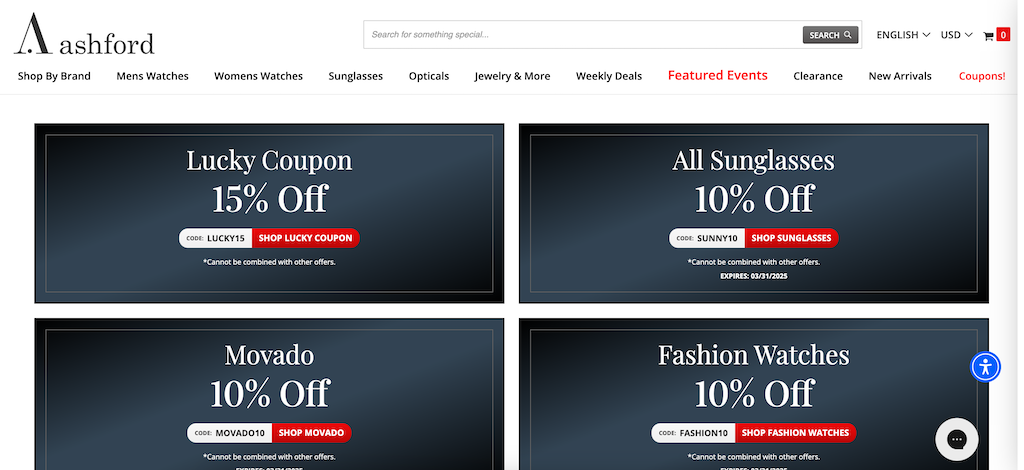Click the Lucky Coupon heading
This screenshot has height=470, width=1024.
point(269,161)
